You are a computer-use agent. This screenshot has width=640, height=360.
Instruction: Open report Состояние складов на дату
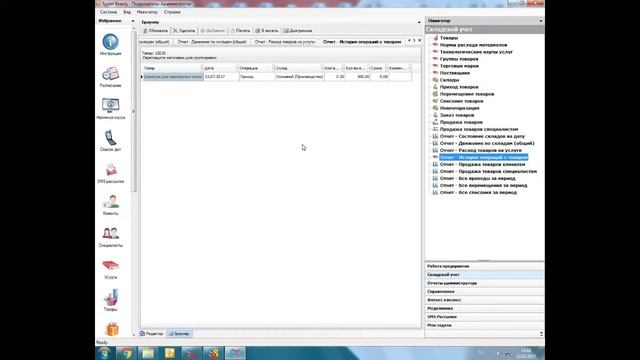pyautogui.click(x=482, y=136)
